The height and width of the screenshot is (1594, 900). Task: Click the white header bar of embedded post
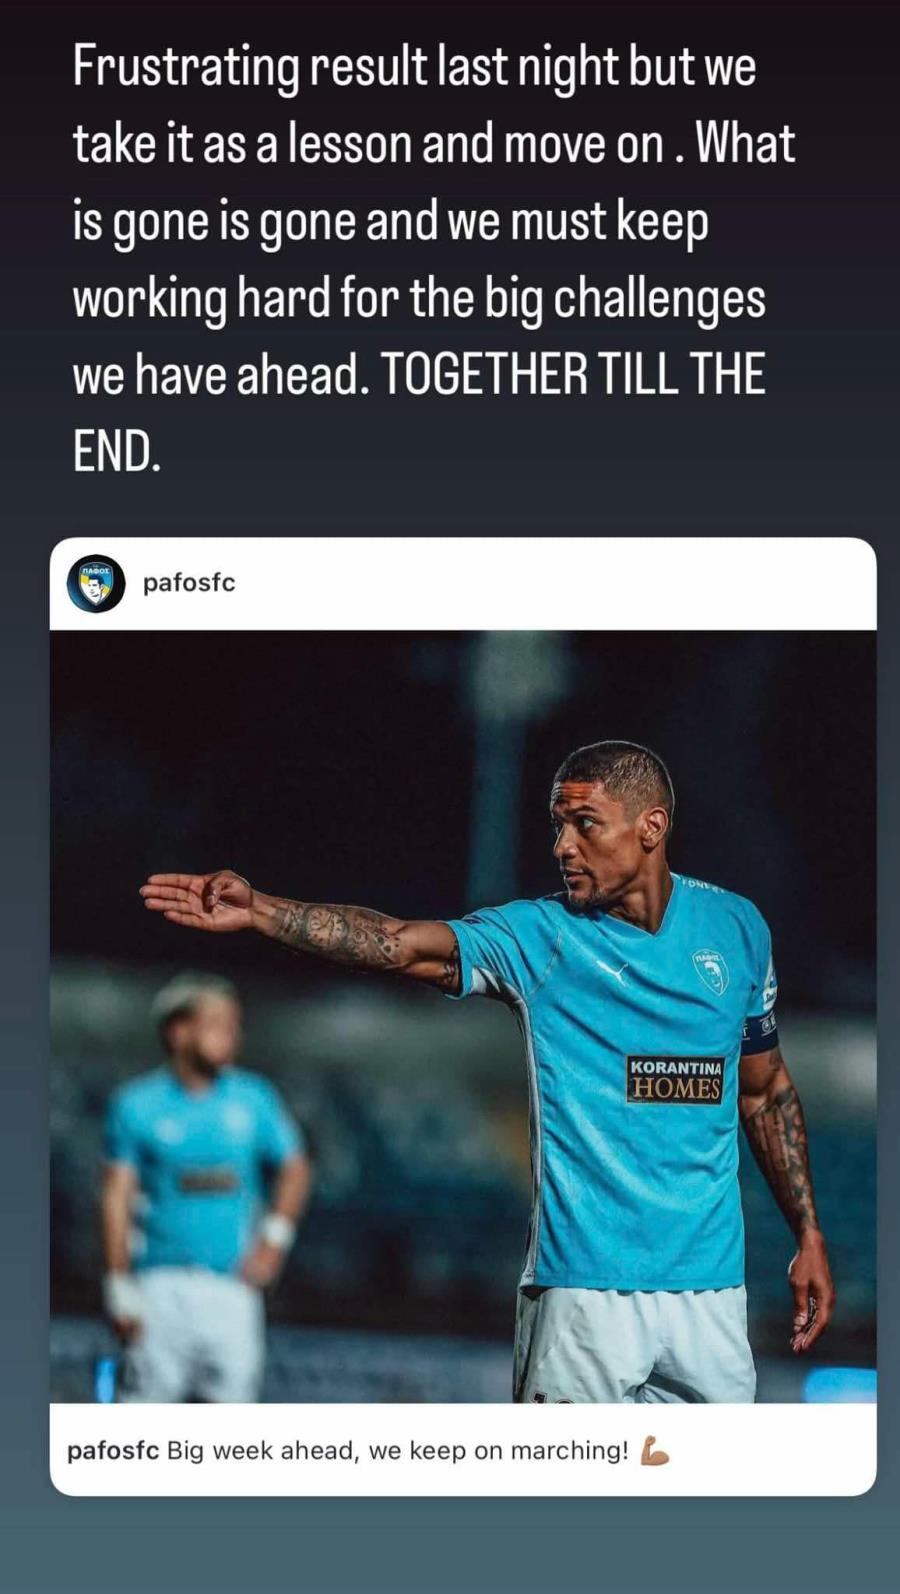tap(463, 584)
